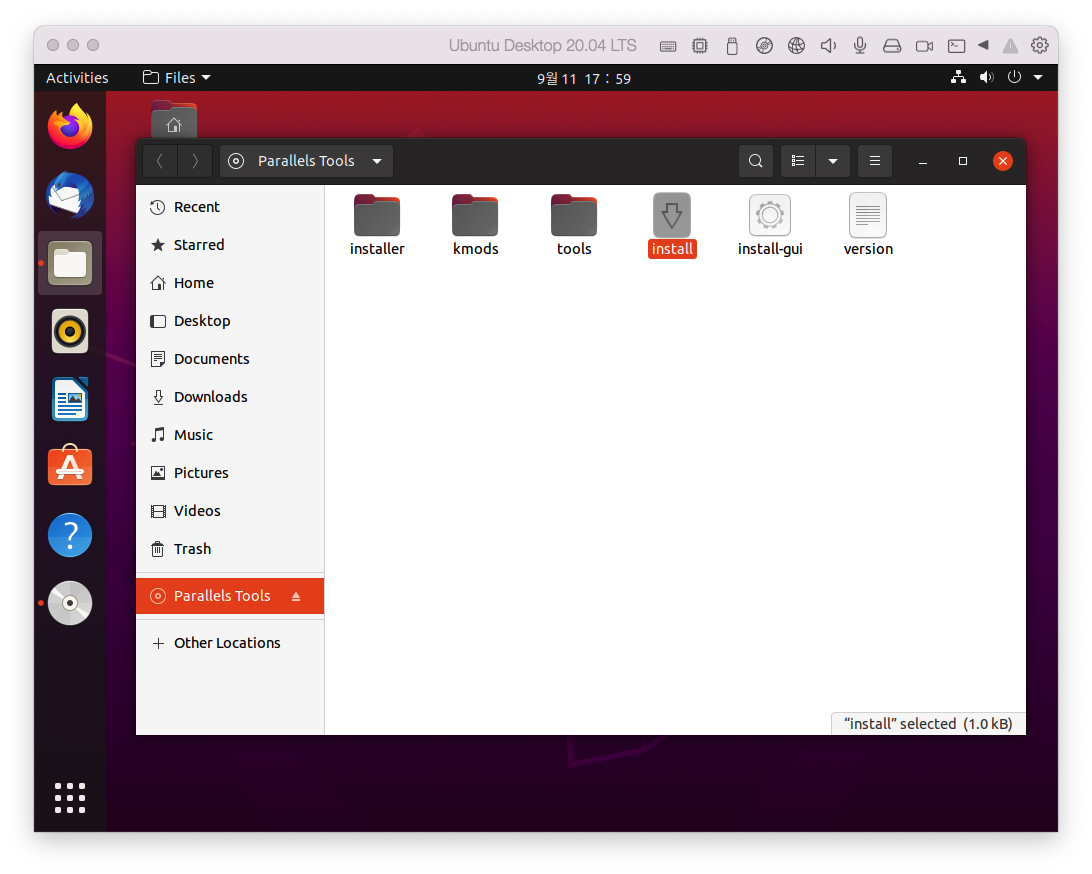The image size is (1092, 874).
Task: Open the hamburger menu in Files
Action: (875, 162)
